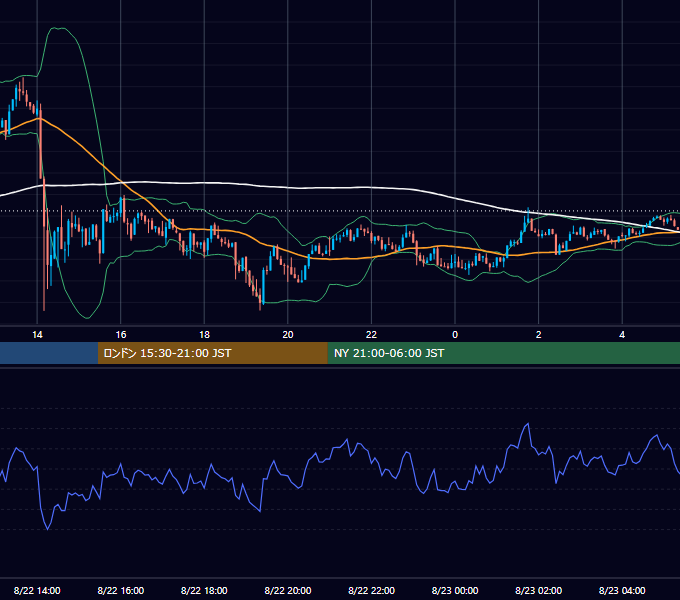This screenshot has height=600, width=680.
Task: Click the 8/23 00:00 date label
Action: pos(455,590)
